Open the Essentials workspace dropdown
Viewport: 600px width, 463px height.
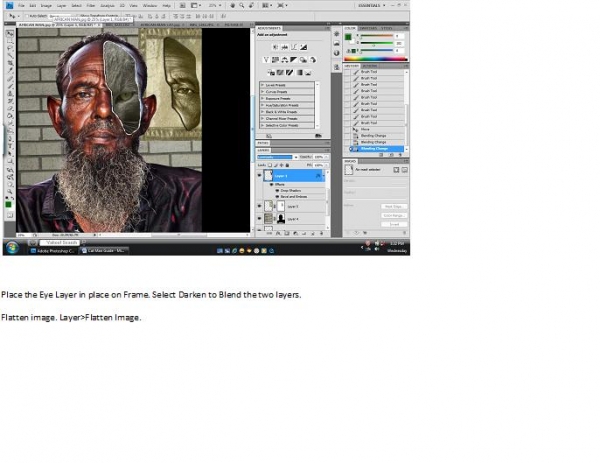tap(372, 5)
